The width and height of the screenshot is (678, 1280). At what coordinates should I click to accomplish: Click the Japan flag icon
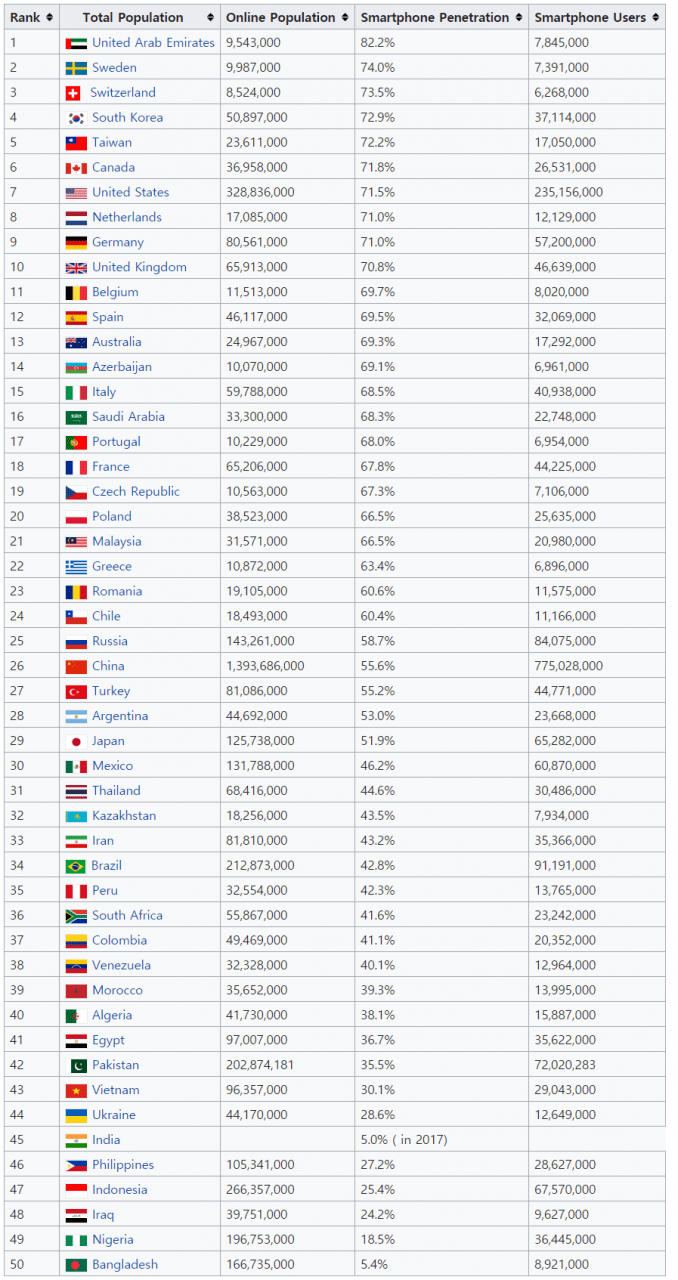[76, 741]
